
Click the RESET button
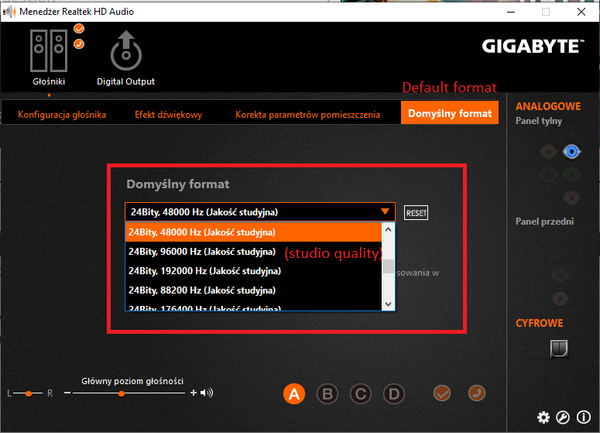click(416, 213)
